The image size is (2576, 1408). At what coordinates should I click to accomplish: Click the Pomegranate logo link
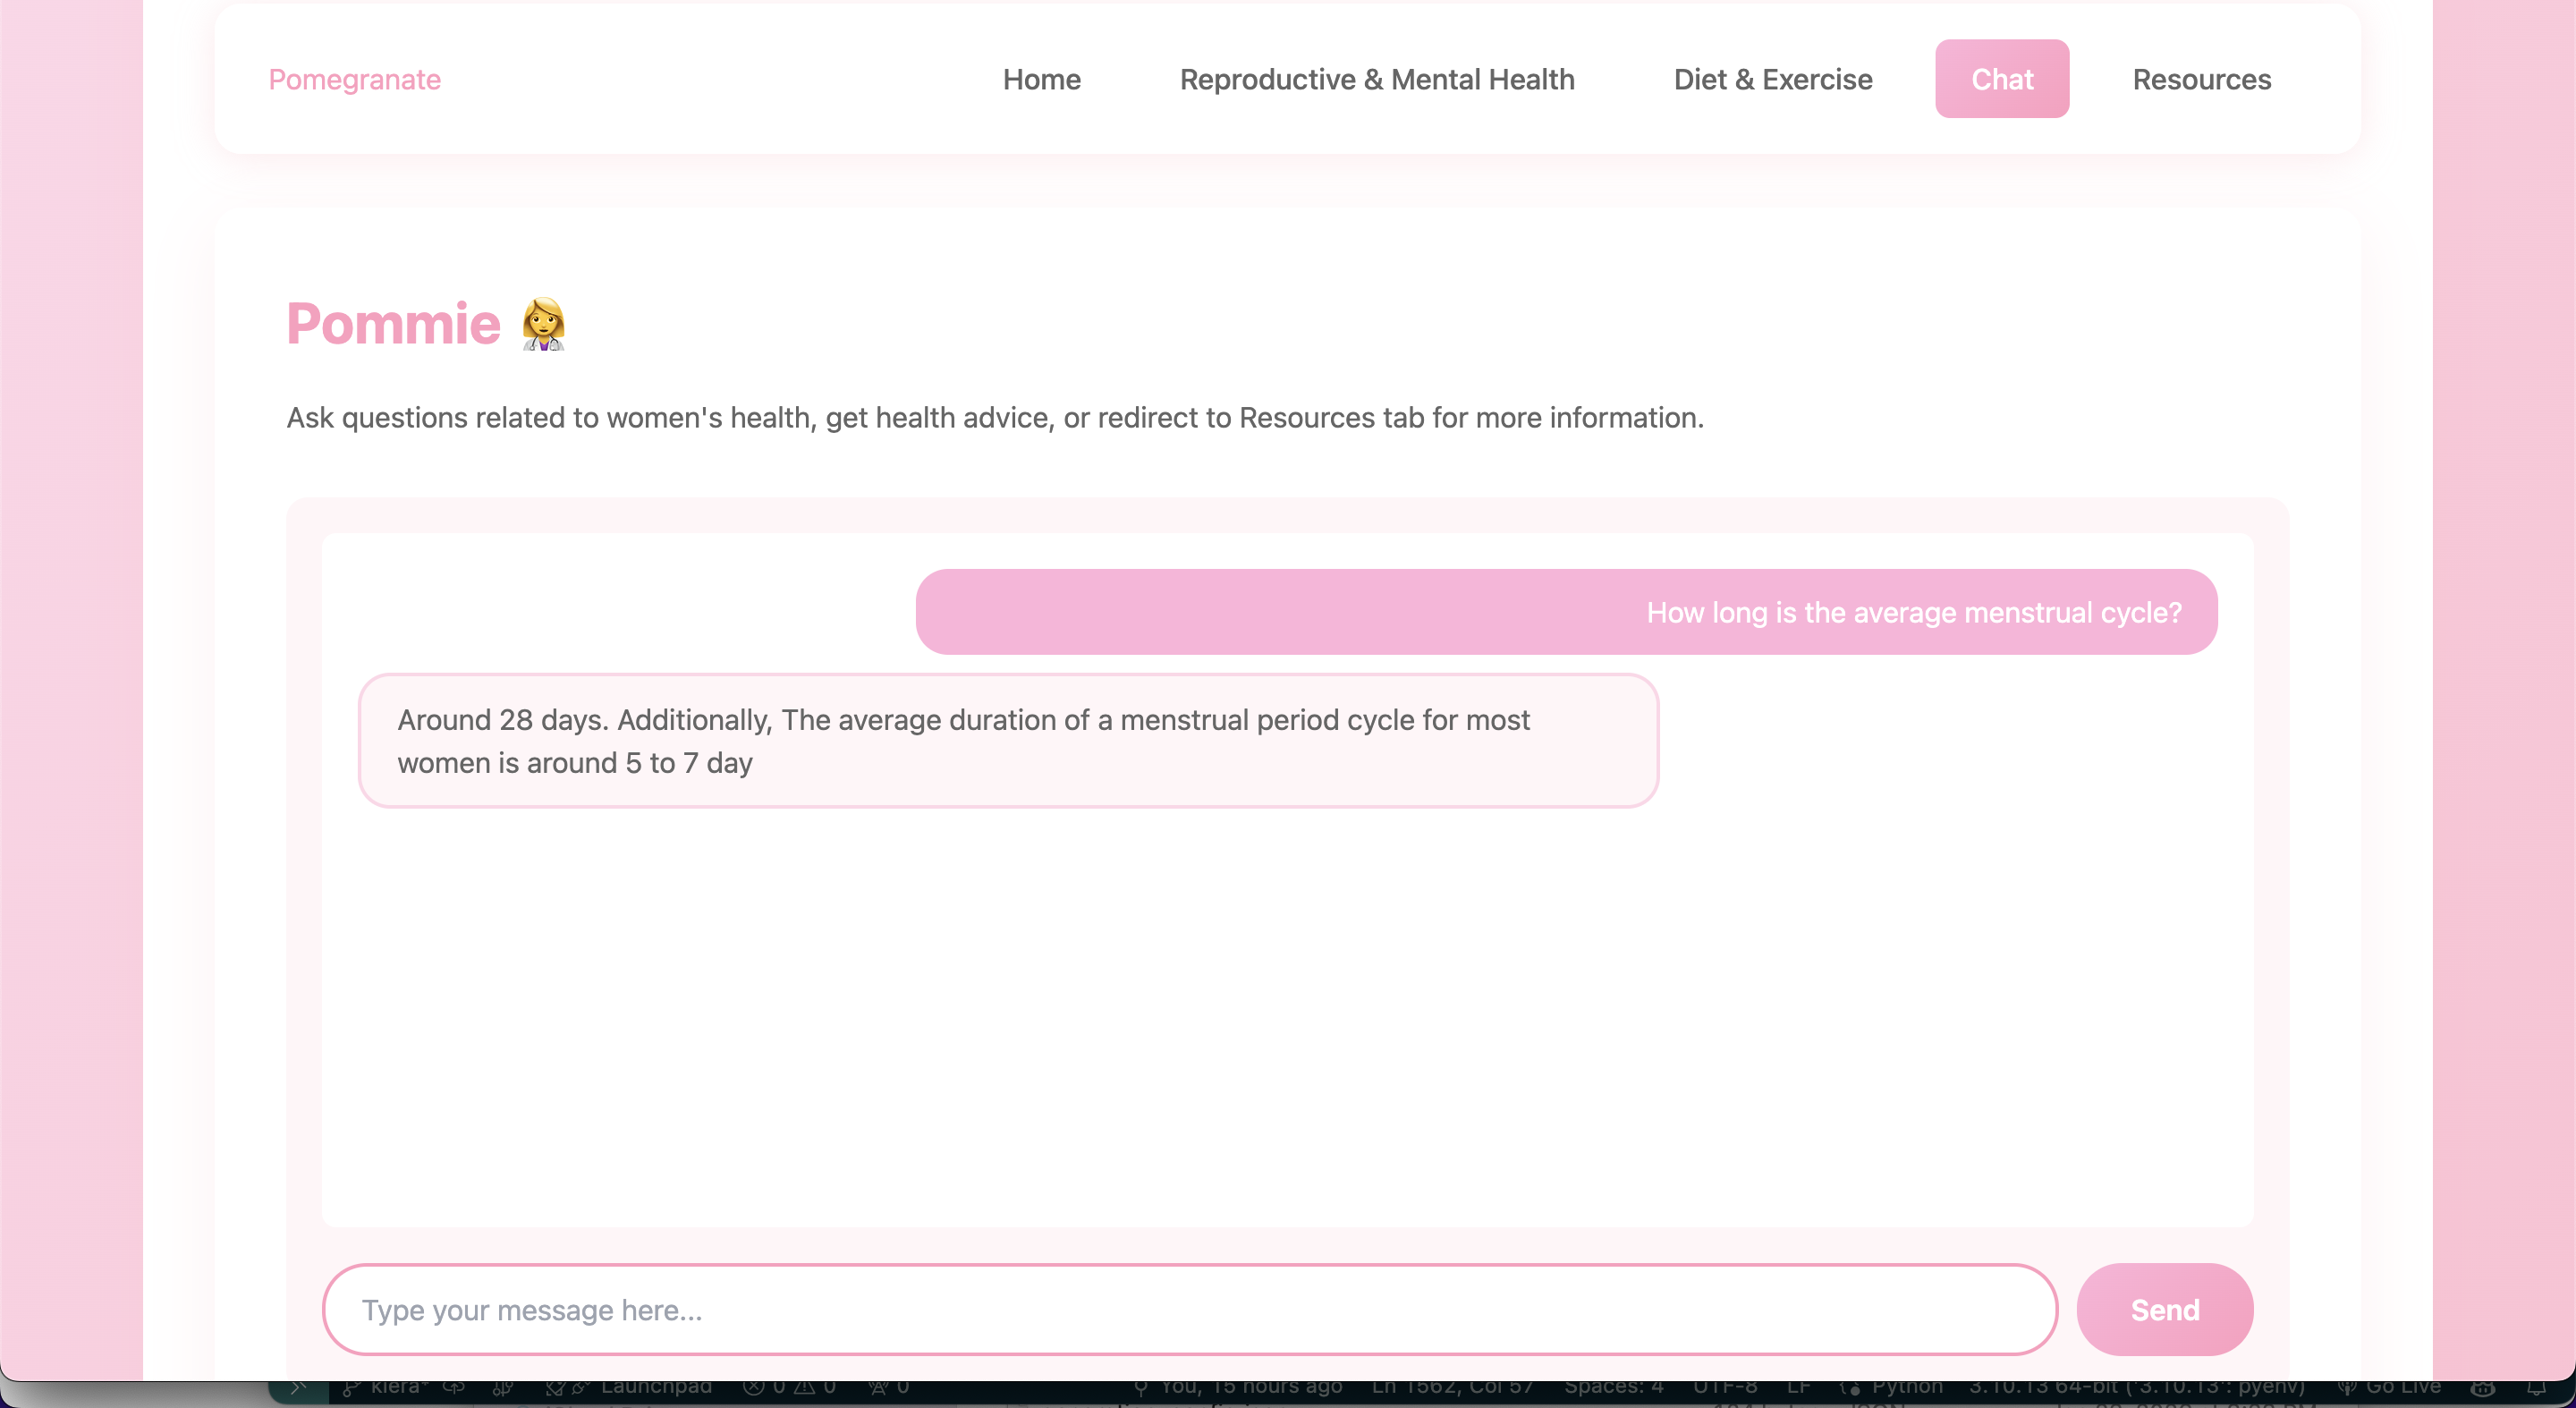pyautogui.click(x=354, y=79)
